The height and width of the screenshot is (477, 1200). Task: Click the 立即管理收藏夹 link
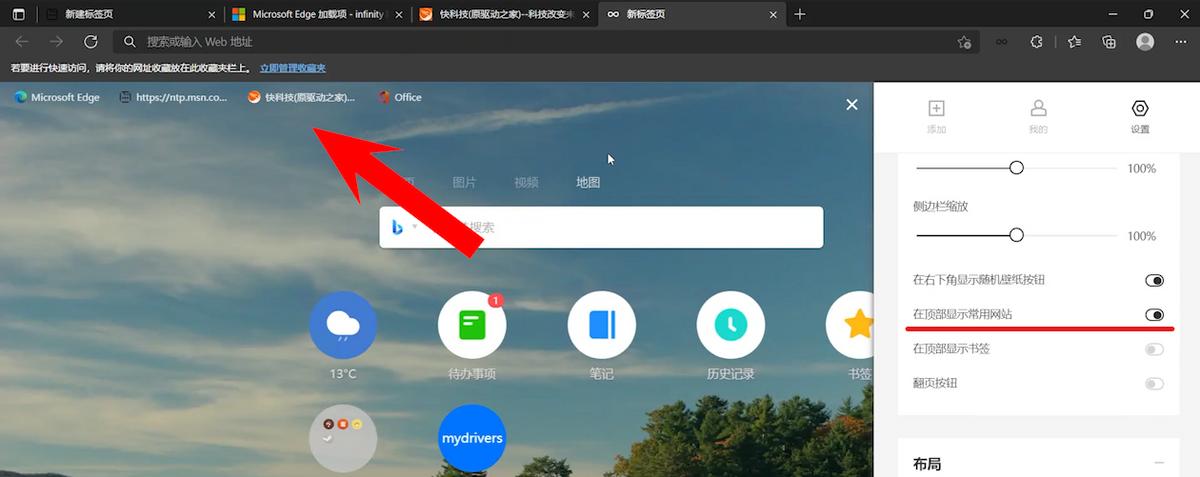point(293,68)
